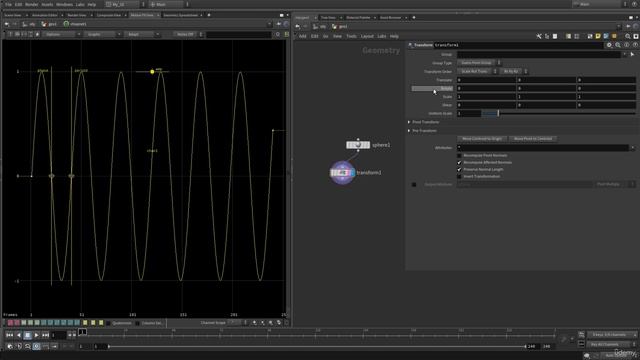Click network editor wrench tools icon
The height and width of the screenshot is (360, 640).
tap(539, 36)
